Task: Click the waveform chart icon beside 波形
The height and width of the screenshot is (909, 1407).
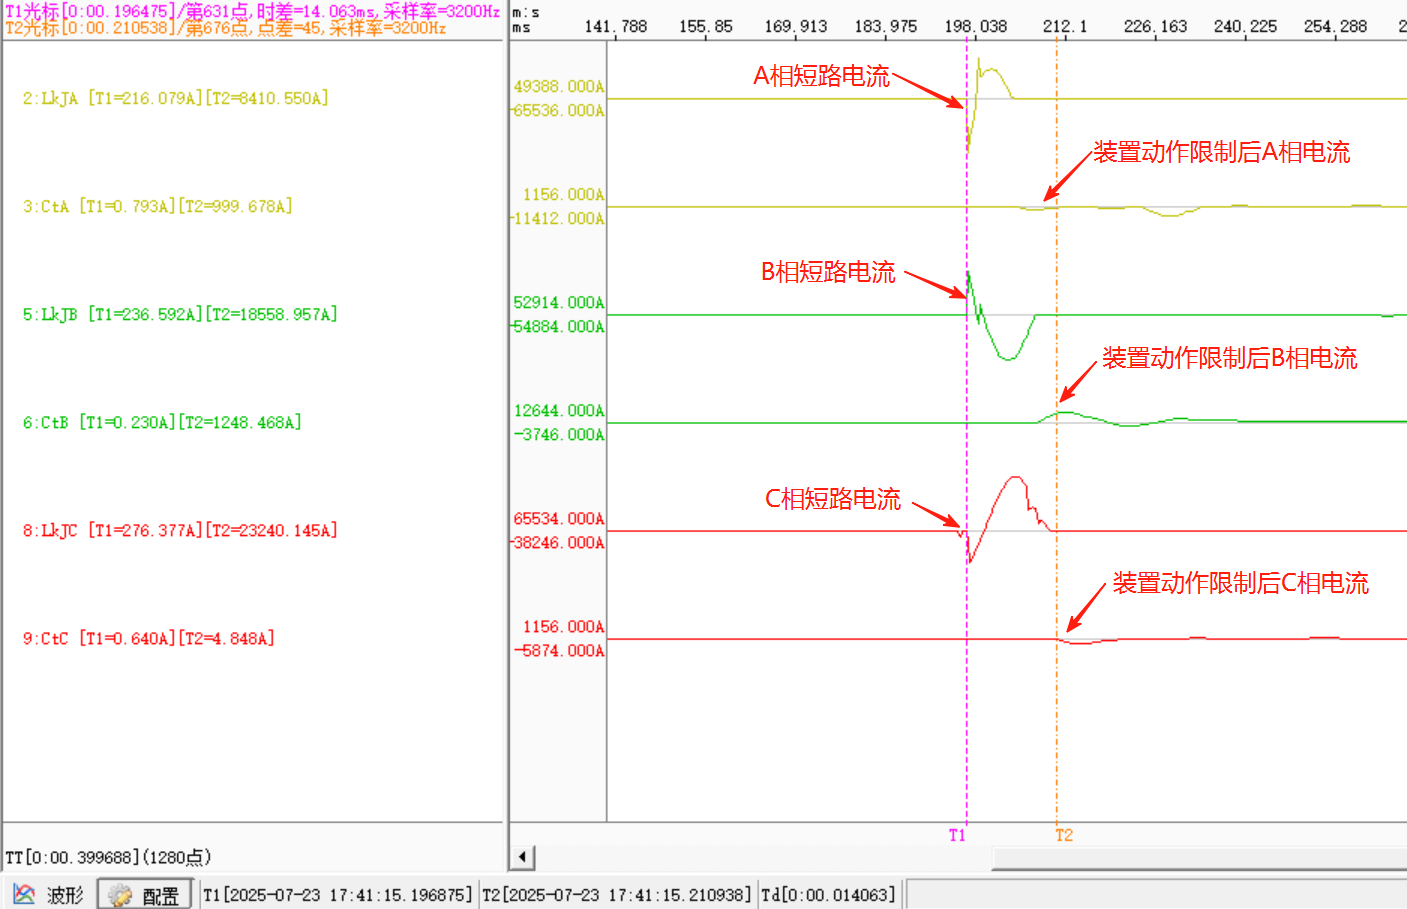Action: (24, 894)
